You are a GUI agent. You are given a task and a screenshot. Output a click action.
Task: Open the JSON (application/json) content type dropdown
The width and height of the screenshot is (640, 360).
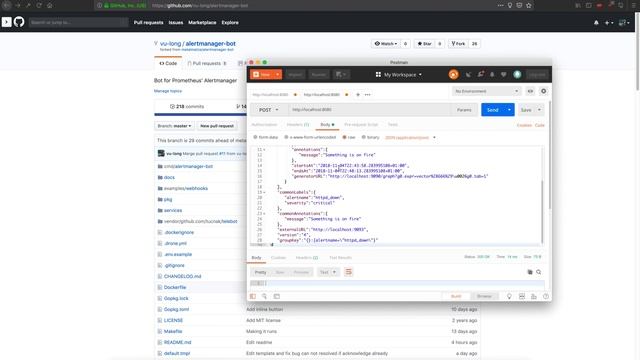(411, 138)
